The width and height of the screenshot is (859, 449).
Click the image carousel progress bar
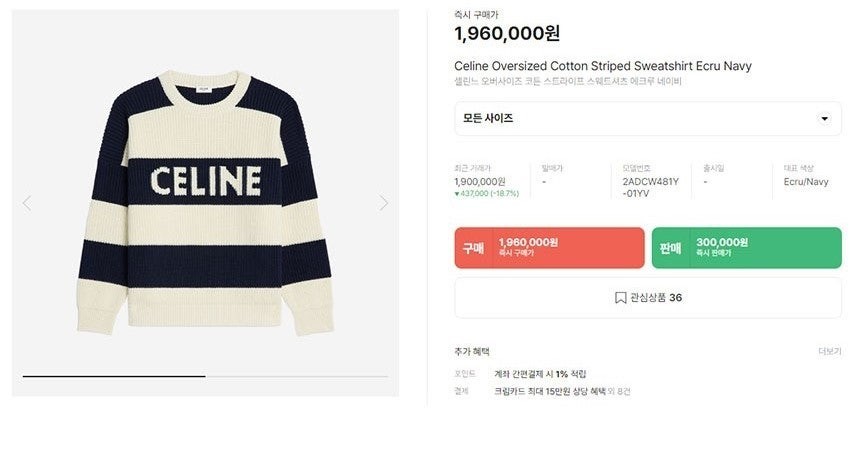[205, 376]
